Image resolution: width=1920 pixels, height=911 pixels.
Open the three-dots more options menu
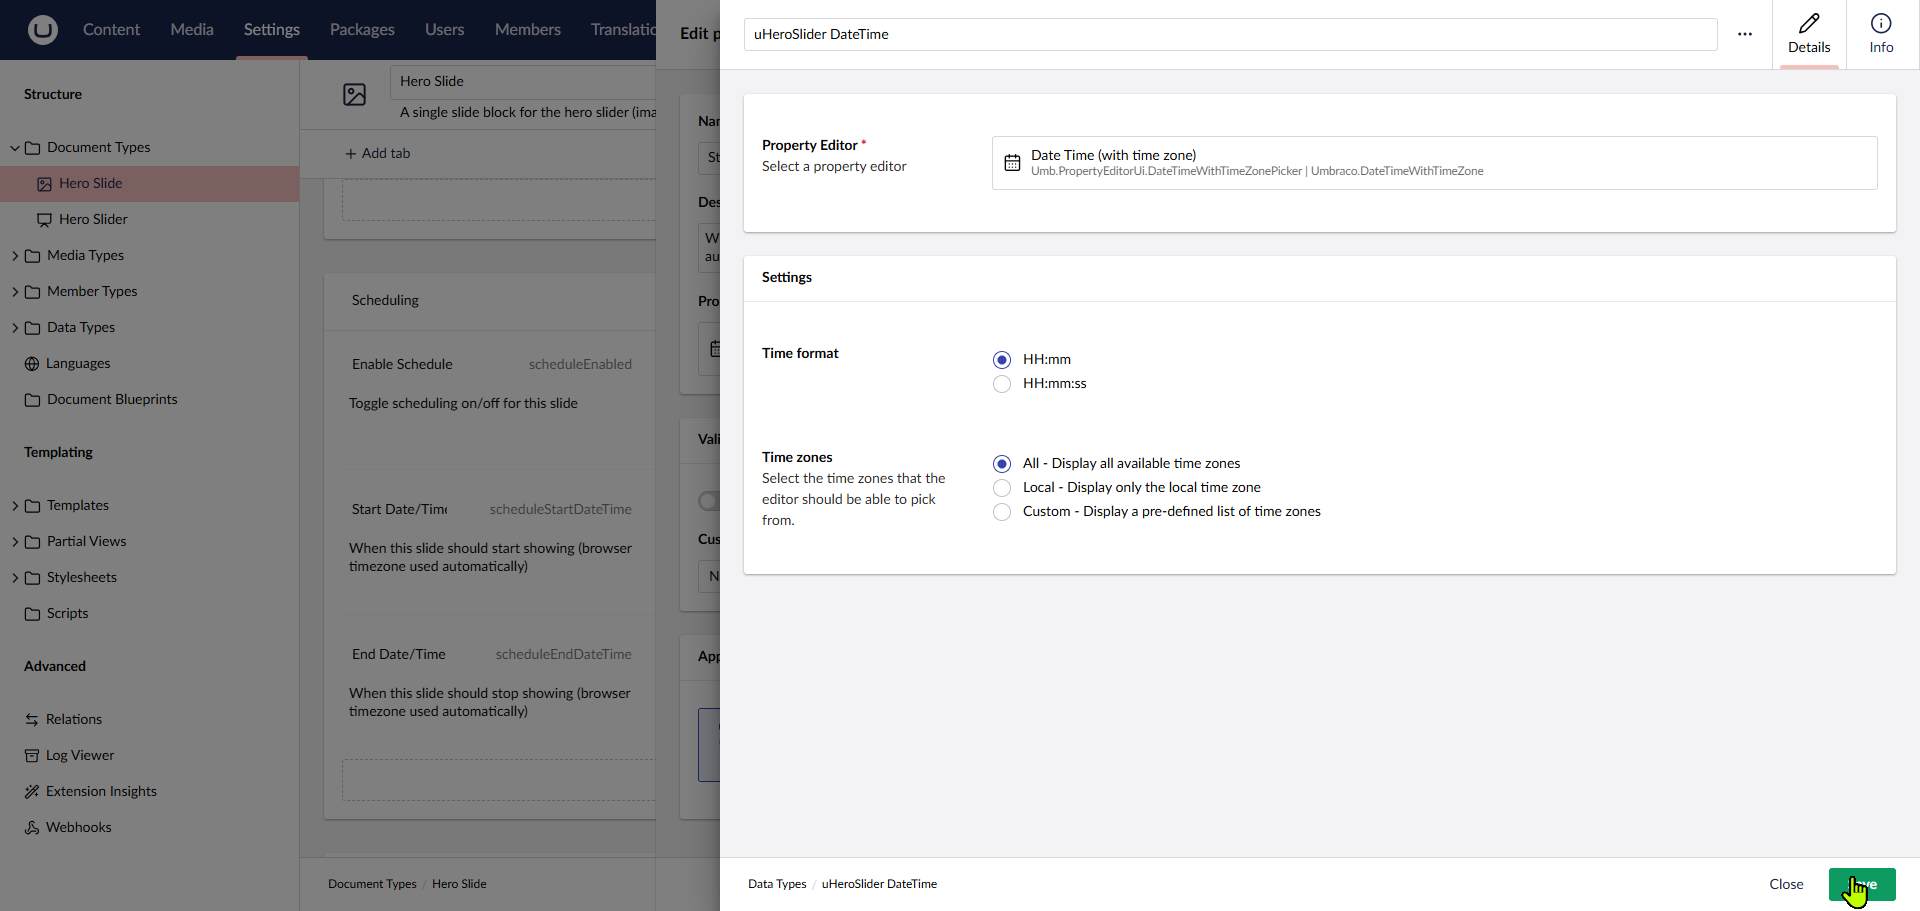[1744, 34]
